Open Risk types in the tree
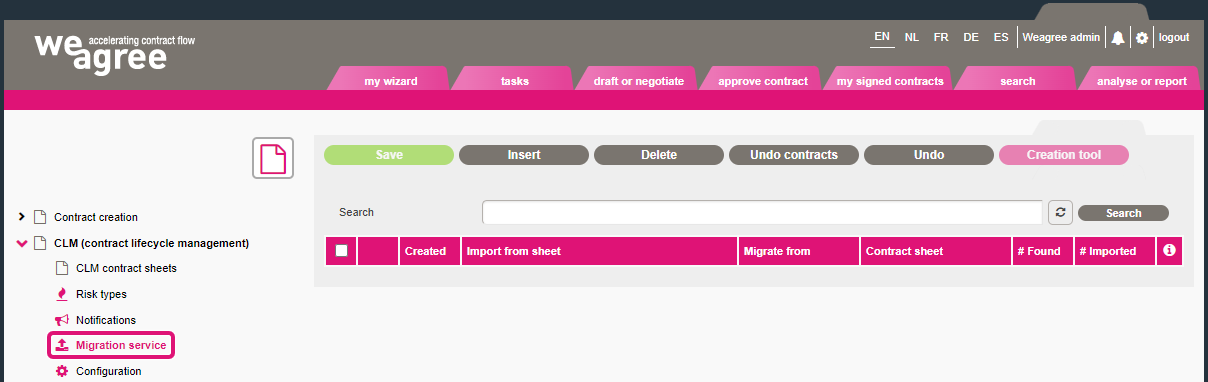1208x382 pixels. pos(101,294)
